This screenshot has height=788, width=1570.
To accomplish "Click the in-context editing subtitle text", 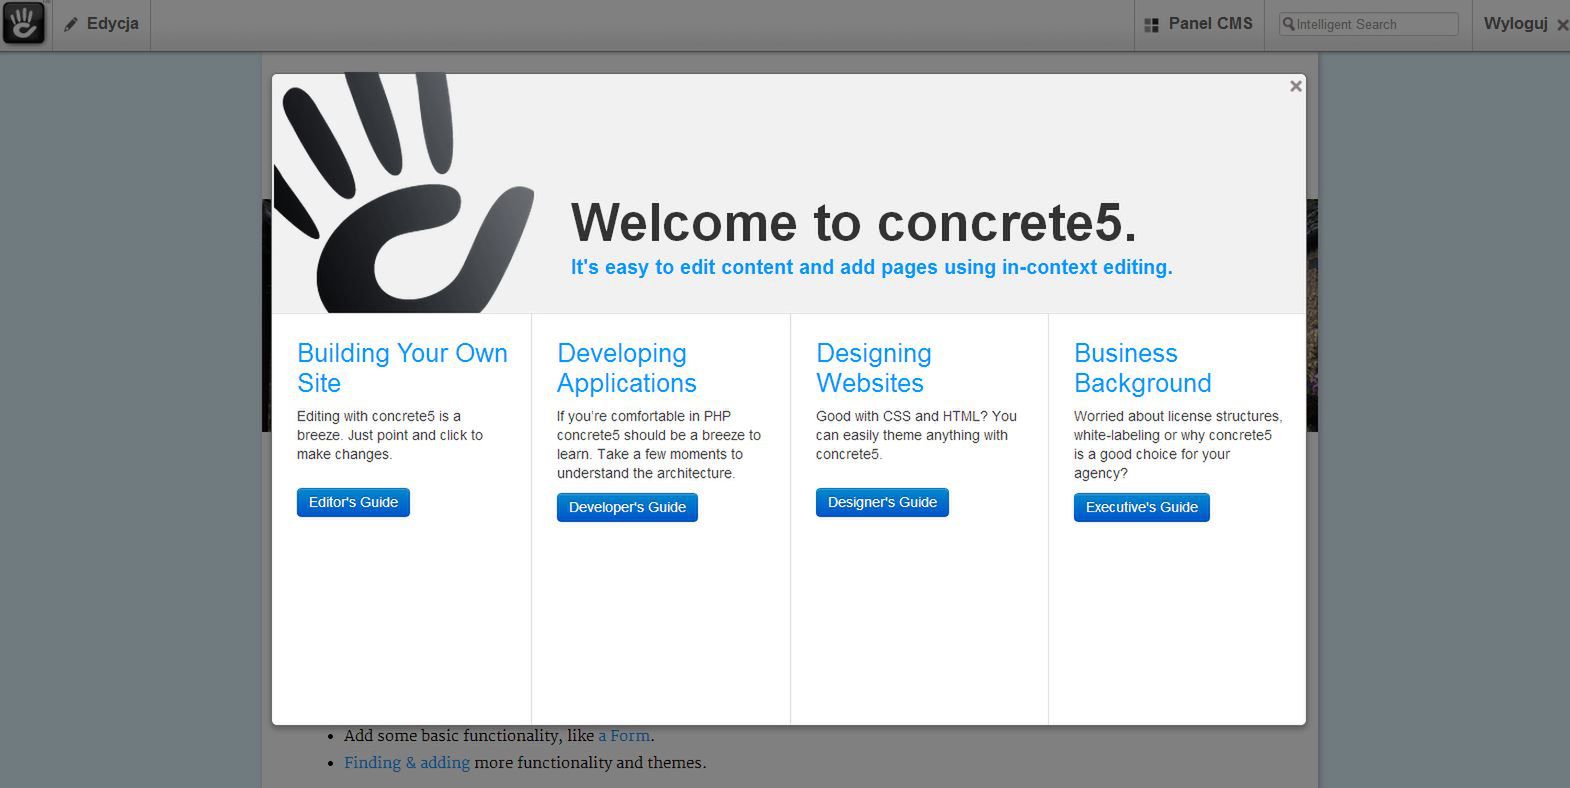I will tap(871, 267).
